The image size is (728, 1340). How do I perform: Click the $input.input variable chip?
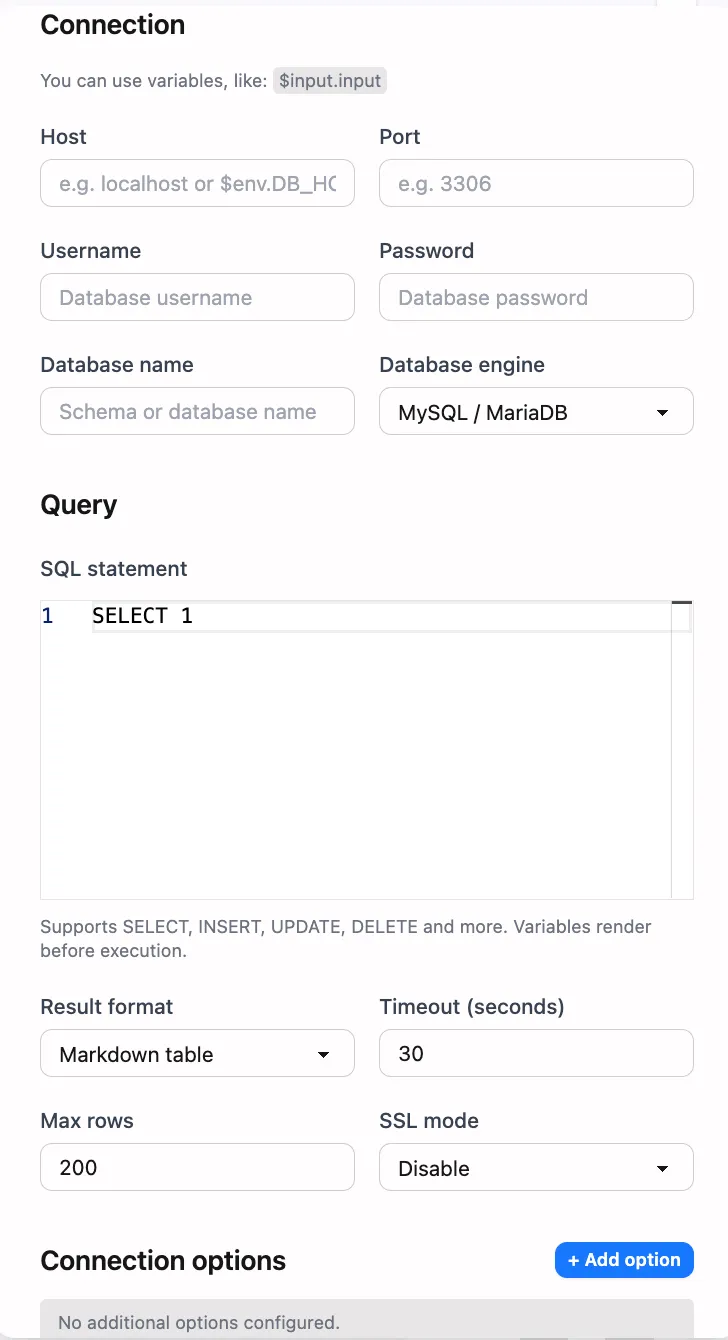point(330,81)
